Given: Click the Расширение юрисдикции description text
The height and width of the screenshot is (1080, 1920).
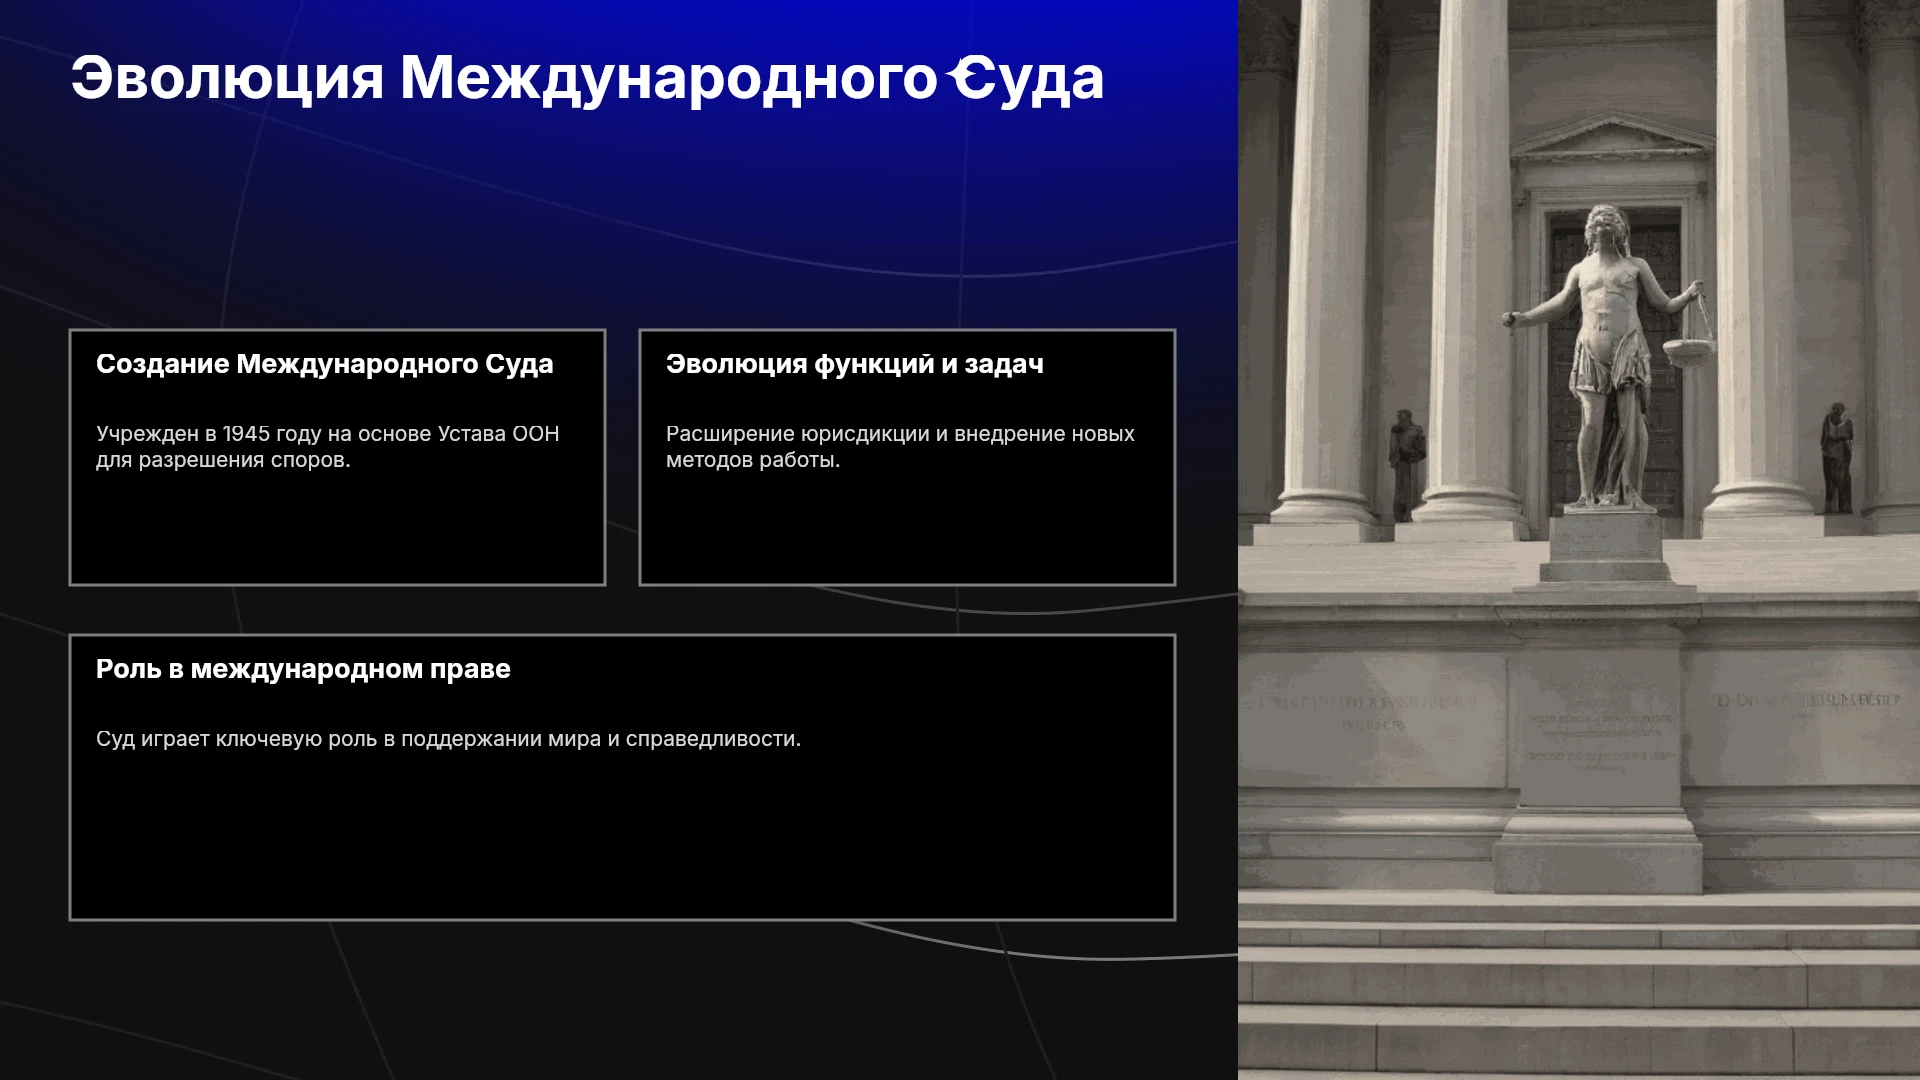Looking at the screenshot, I should 900,447.
